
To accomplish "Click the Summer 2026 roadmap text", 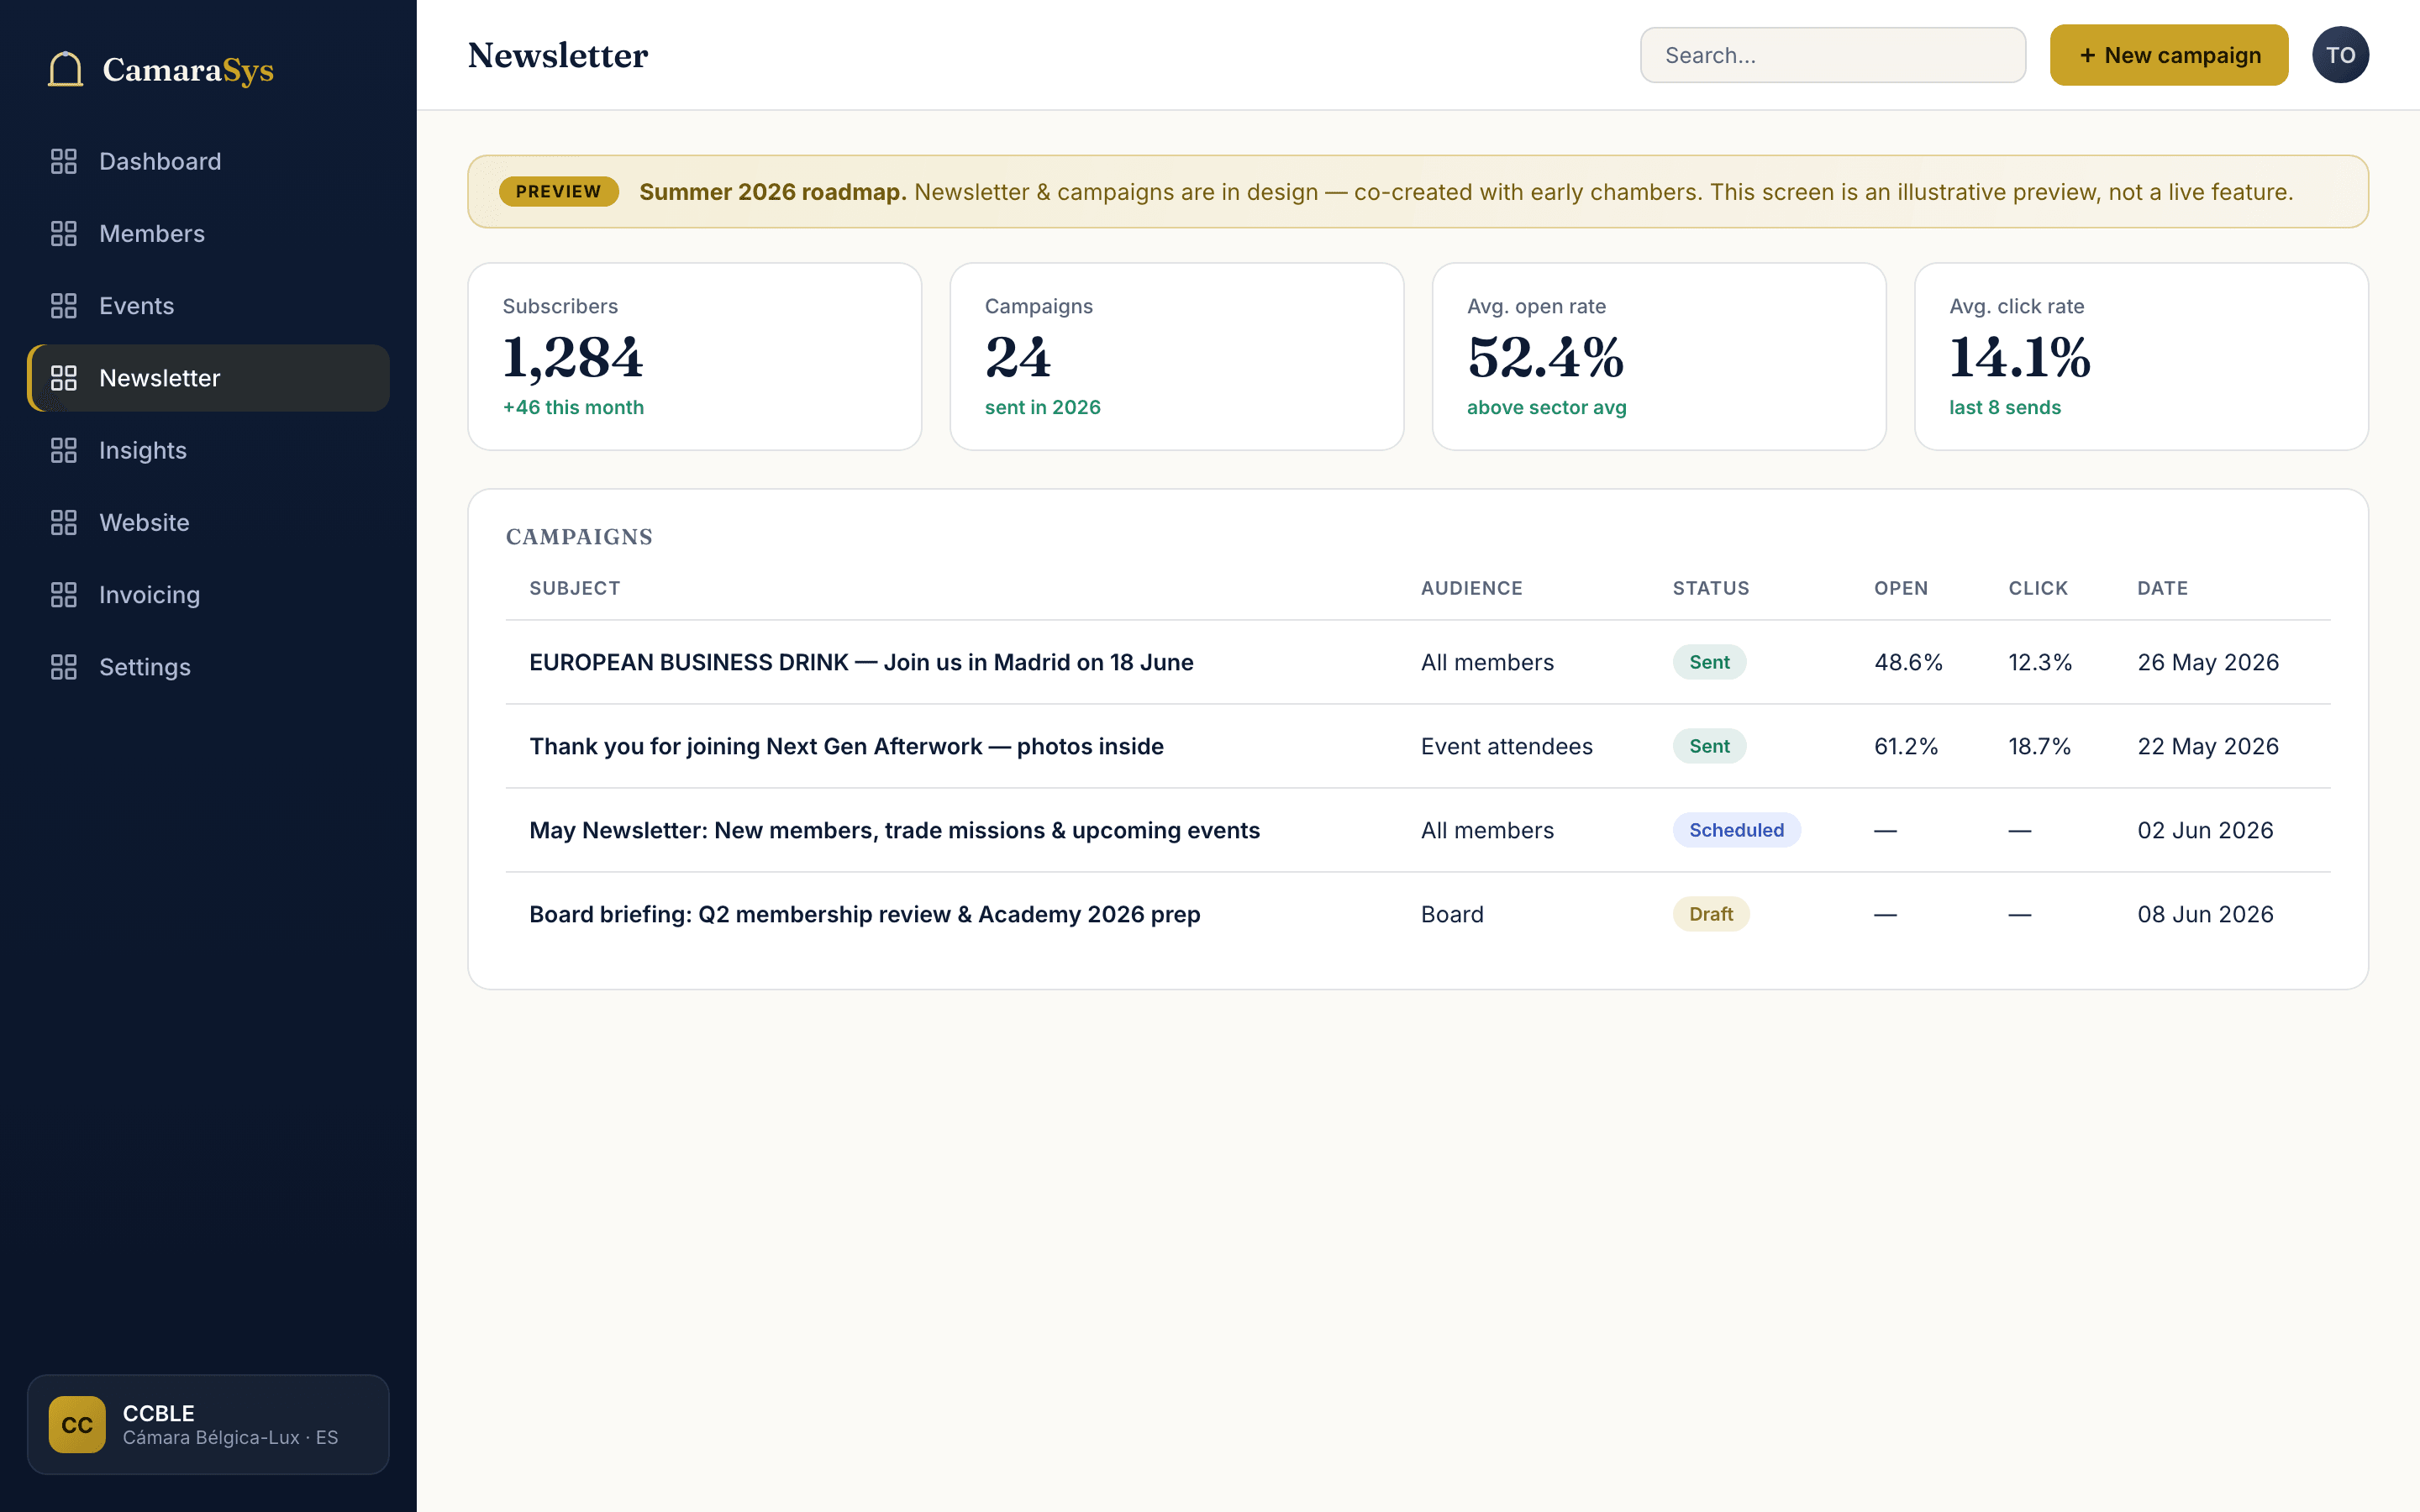I will 772,192.
